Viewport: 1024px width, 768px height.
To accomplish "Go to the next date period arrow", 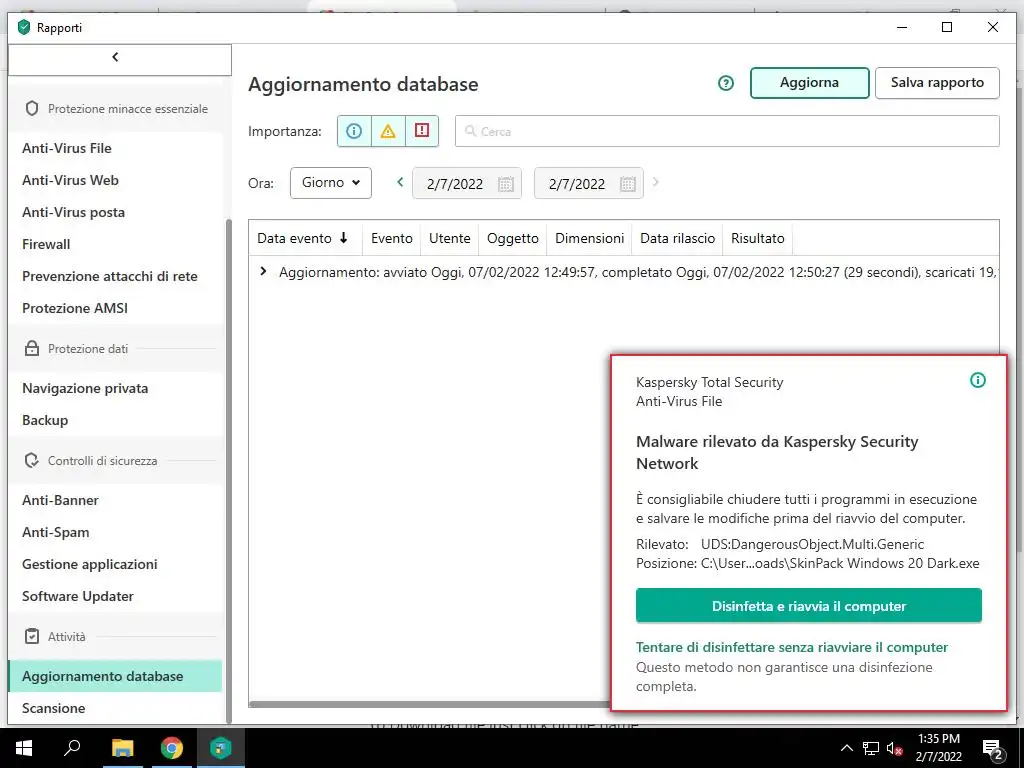I will point(656,182).
